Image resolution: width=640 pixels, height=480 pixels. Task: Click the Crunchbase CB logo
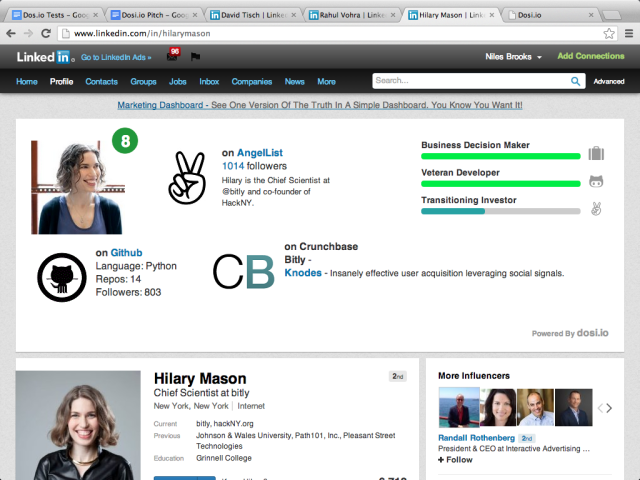tap(244, 271)
